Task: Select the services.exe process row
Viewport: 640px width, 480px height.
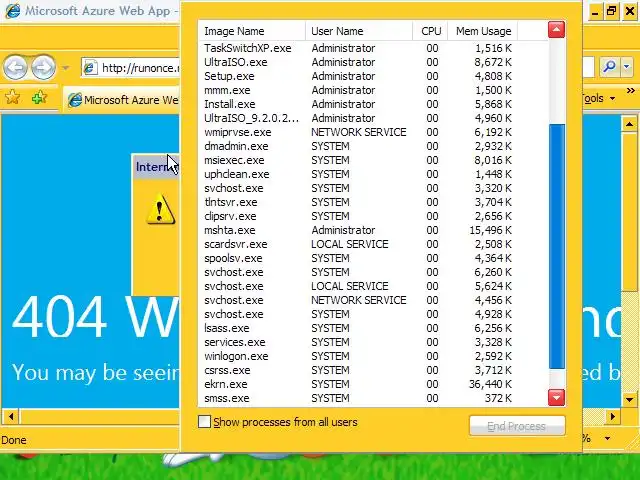Action: [373, 342]
